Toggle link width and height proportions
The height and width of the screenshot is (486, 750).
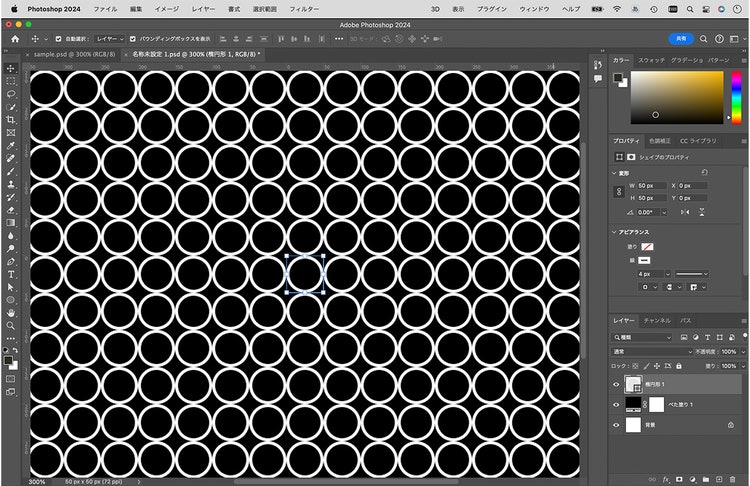pyautogui.click(x=619, y=191)
